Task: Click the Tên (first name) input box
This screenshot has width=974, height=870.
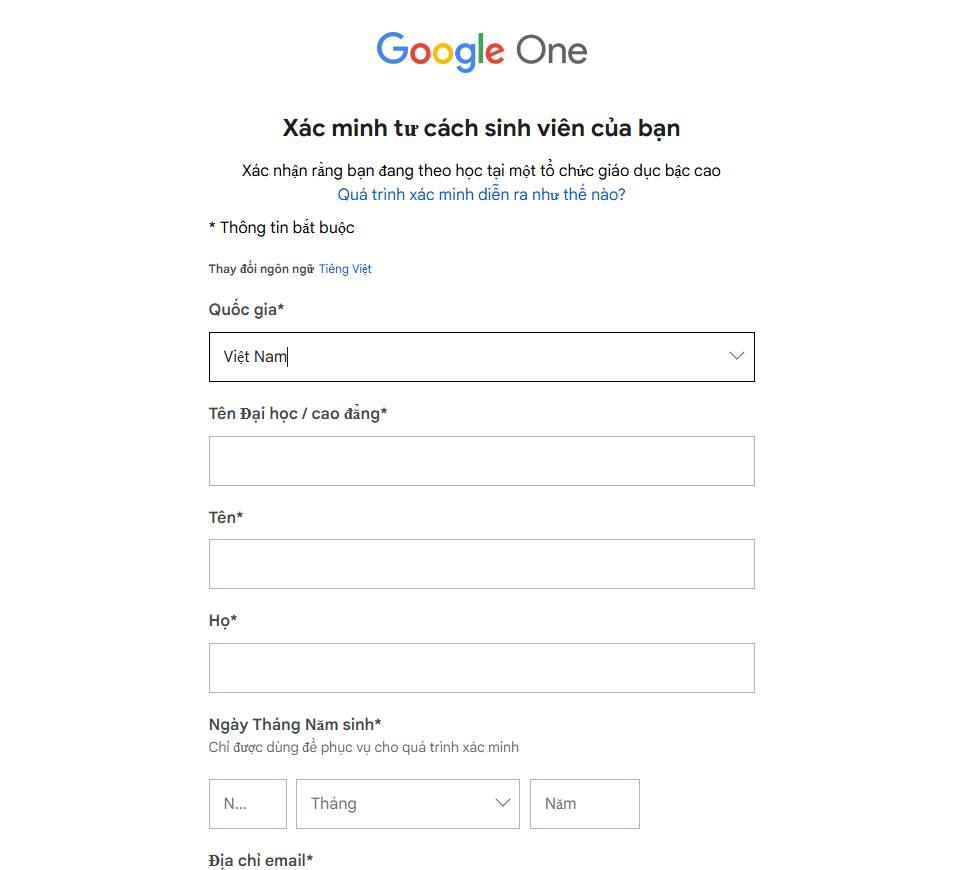Action: coord(481,564)
